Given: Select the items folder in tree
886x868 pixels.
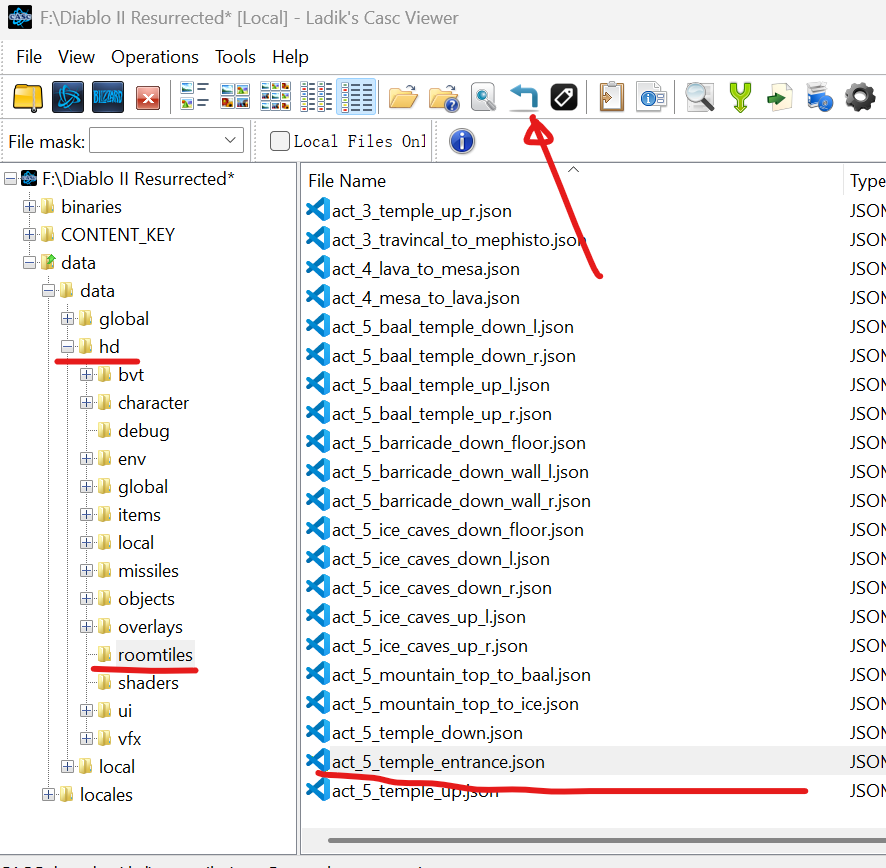Looking at the screenshot, I should pyautogui.click(x=139, y=515).
